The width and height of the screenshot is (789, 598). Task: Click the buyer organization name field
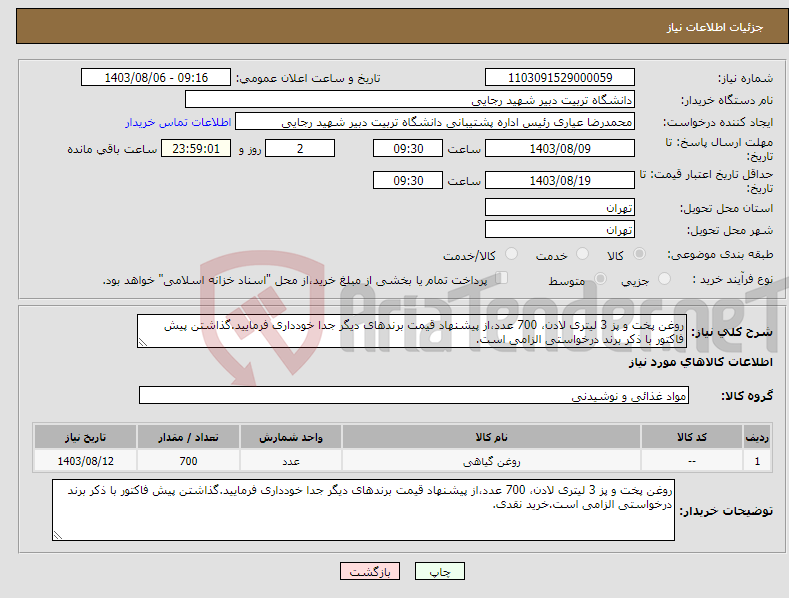coord(410,100)
